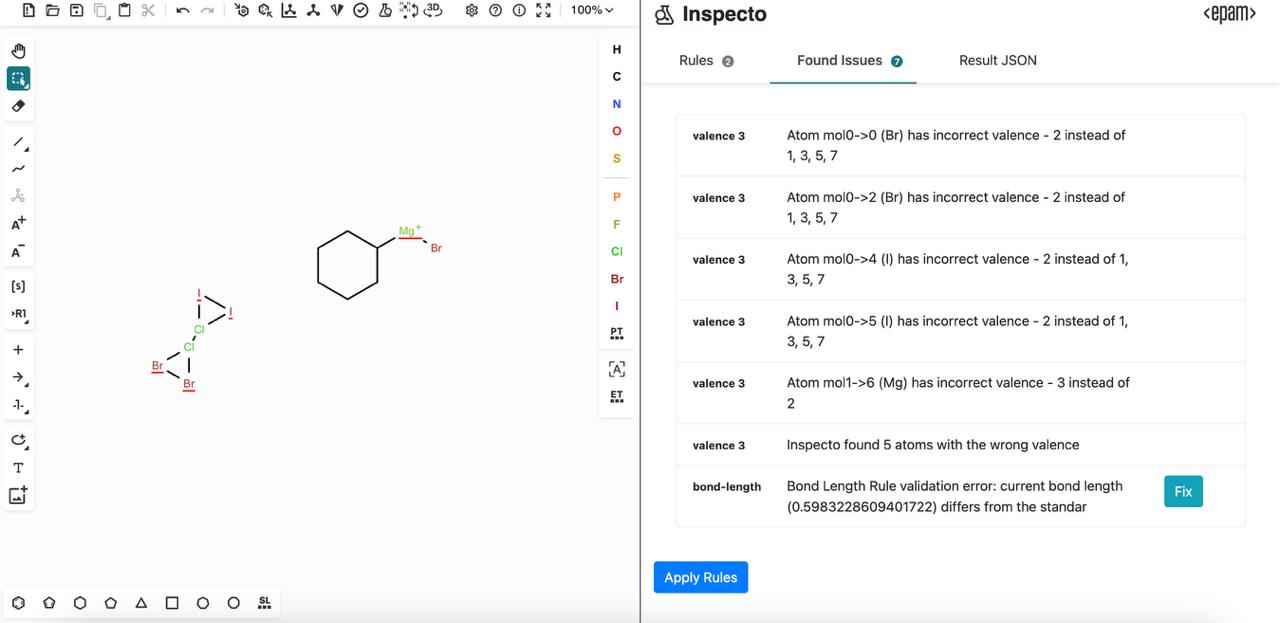Click the Redo arrow icon
The image size is (1280, 623).
tap(207, 10)
